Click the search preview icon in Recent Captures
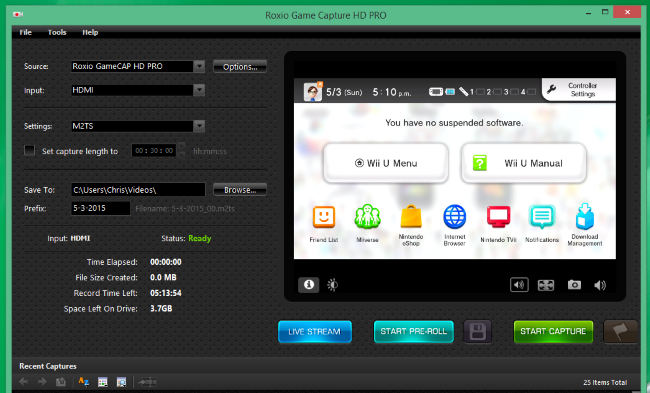The height and width of the screenshot is (393, 650). click(x=121, y=382)
